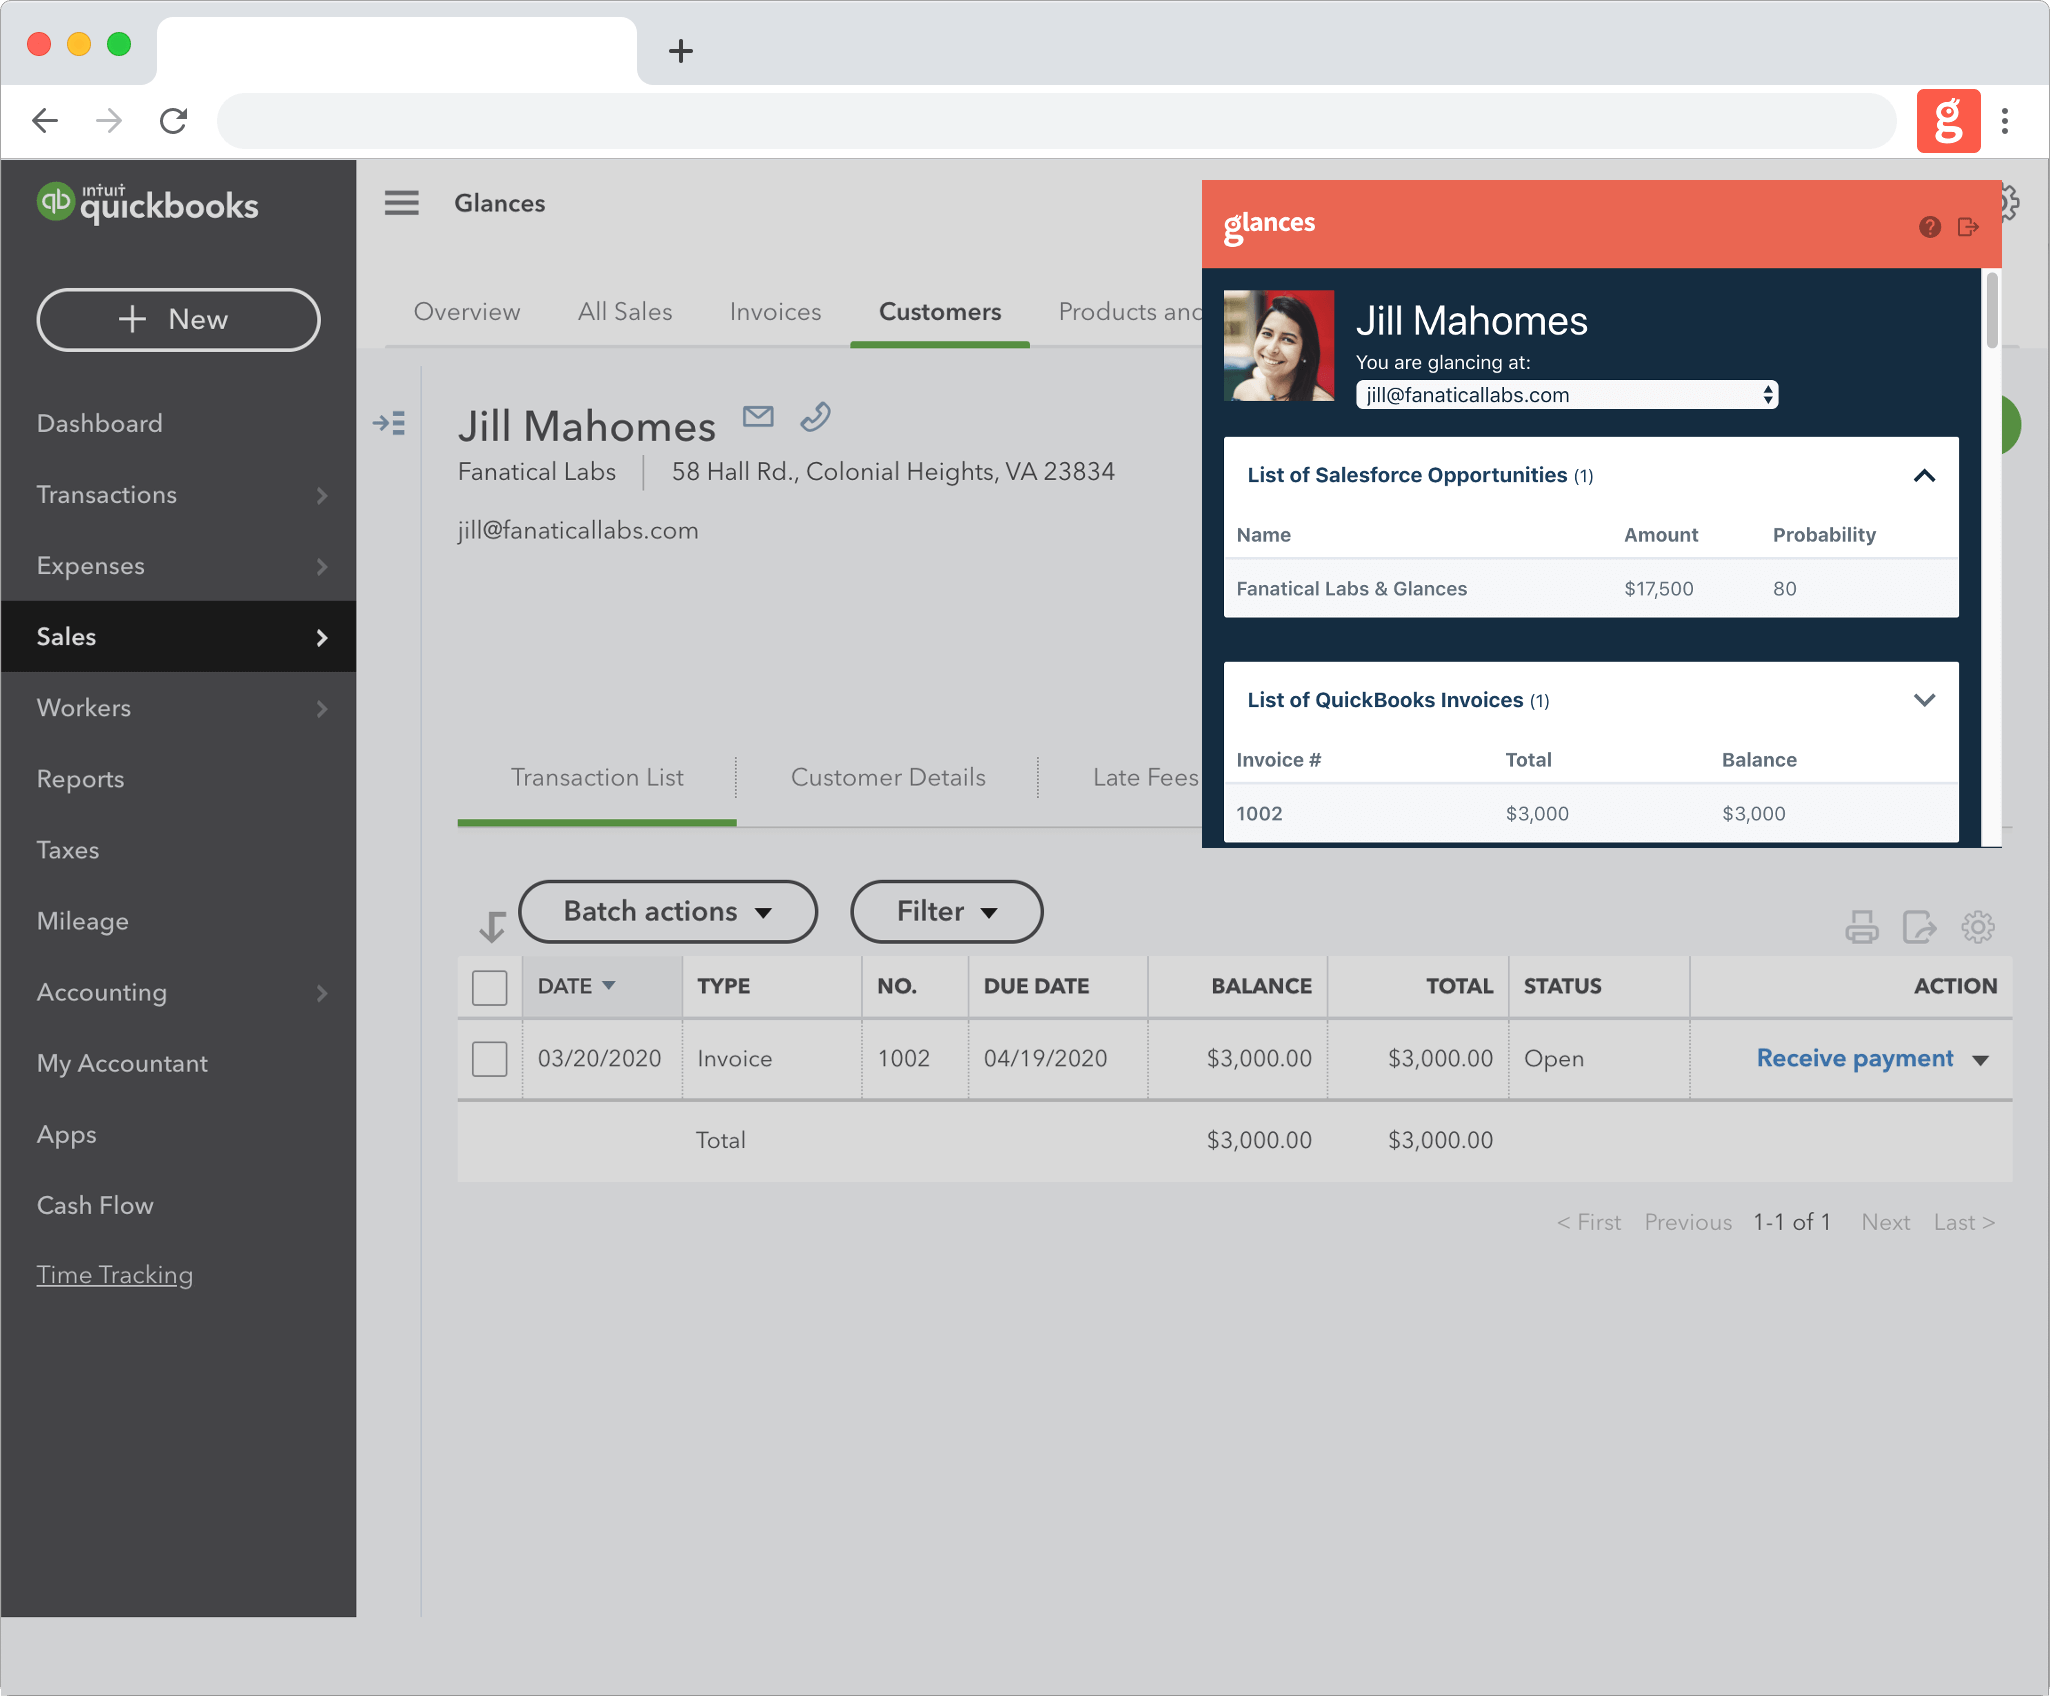The image size is (2050, 1696).
Task: Open the Filter dropdown
Action: click(947, 912)
